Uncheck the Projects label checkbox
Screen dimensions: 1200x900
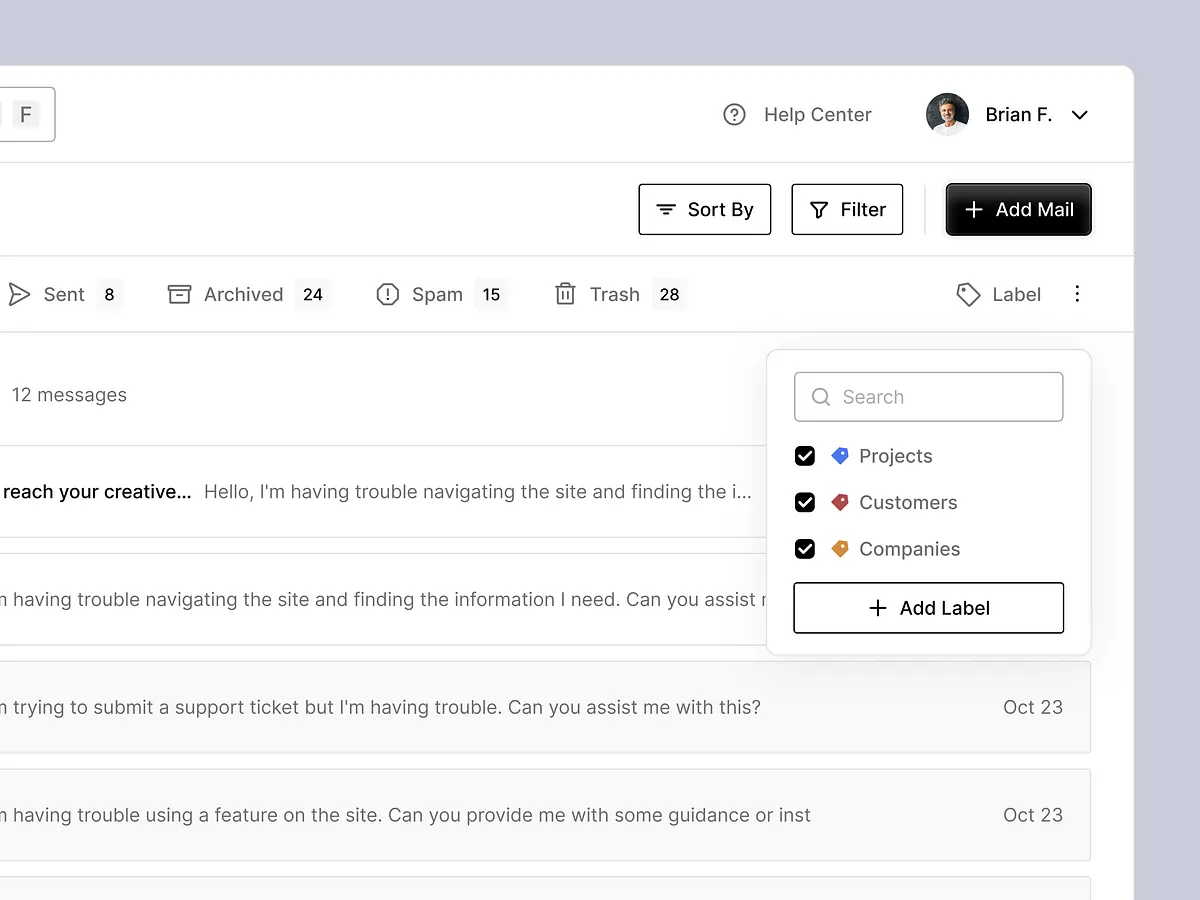[x=805, y=456]
